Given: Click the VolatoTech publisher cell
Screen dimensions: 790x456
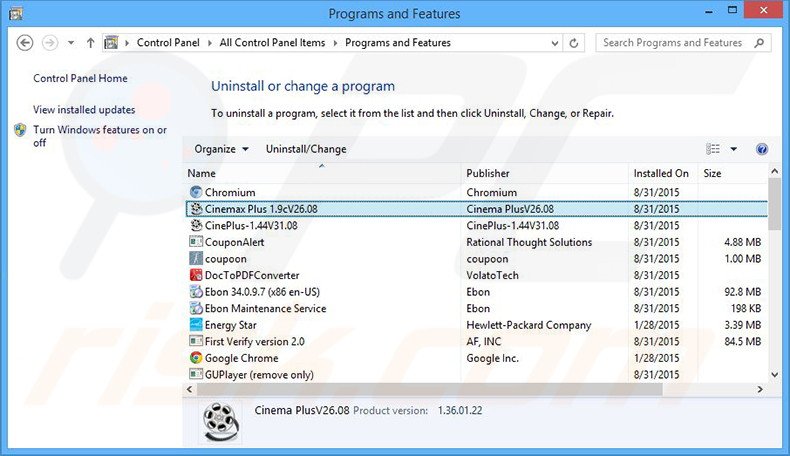Looking at the screenshot, I should (x=492, y=275).
